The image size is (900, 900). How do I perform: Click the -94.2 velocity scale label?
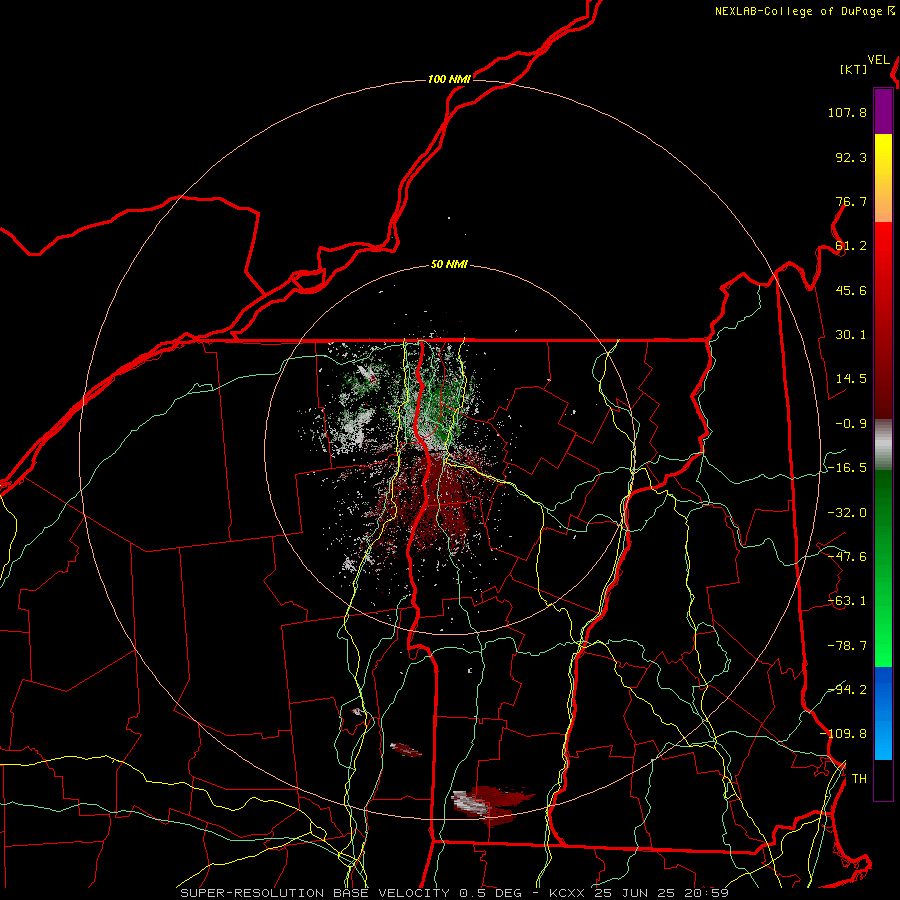847,690
